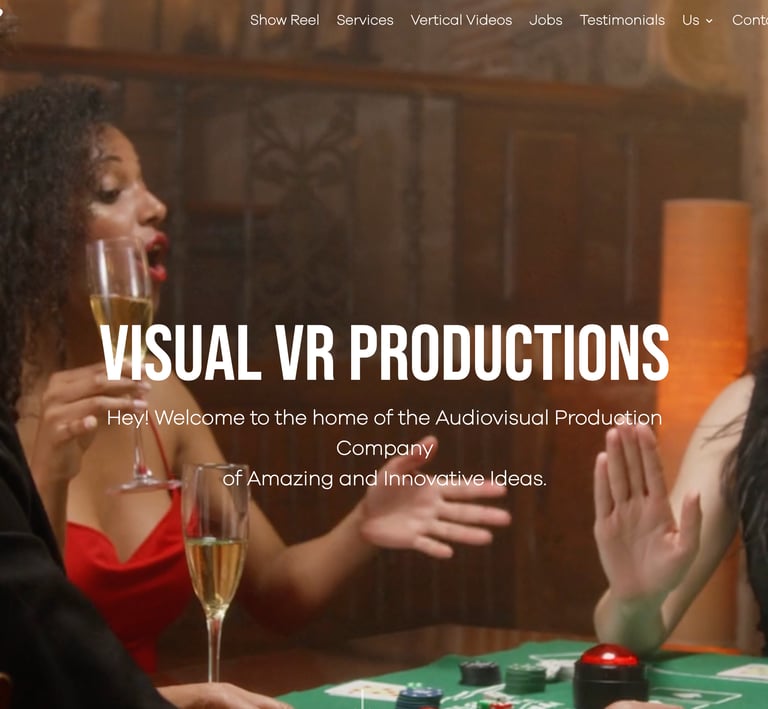Expand the Us dropdown menu
Image resolution: width=768 pixels, height=709 pixels.
pos(697,20)
